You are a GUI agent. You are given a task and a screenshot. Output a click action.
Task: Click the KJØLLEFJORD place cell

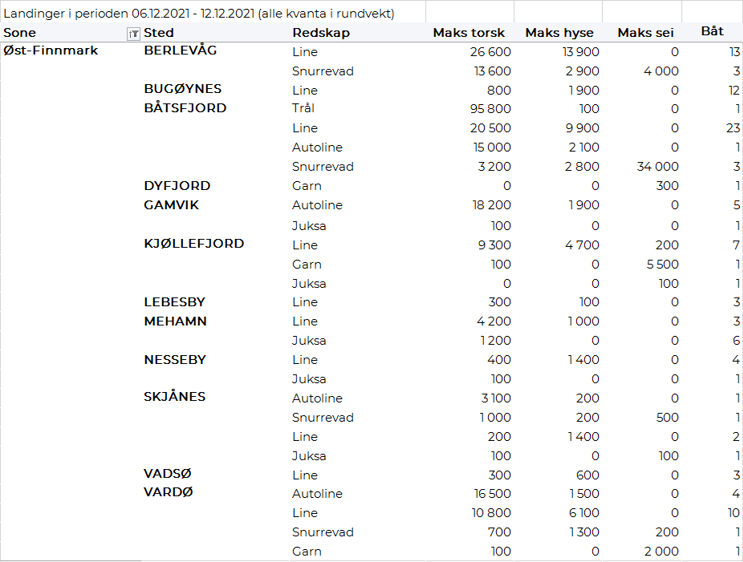pyautogui.click(x=194, y=244)
